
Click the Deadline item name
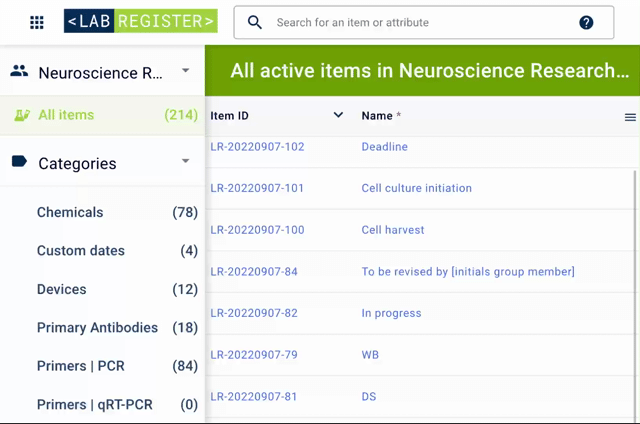[384, 147]
